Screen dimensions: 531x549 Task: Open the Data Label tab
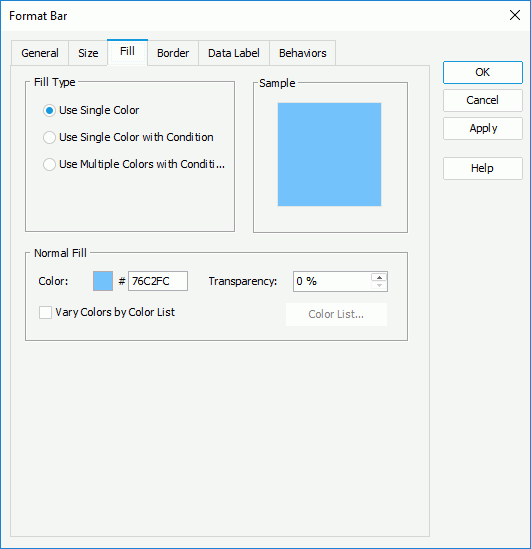[x=234, y=53]
